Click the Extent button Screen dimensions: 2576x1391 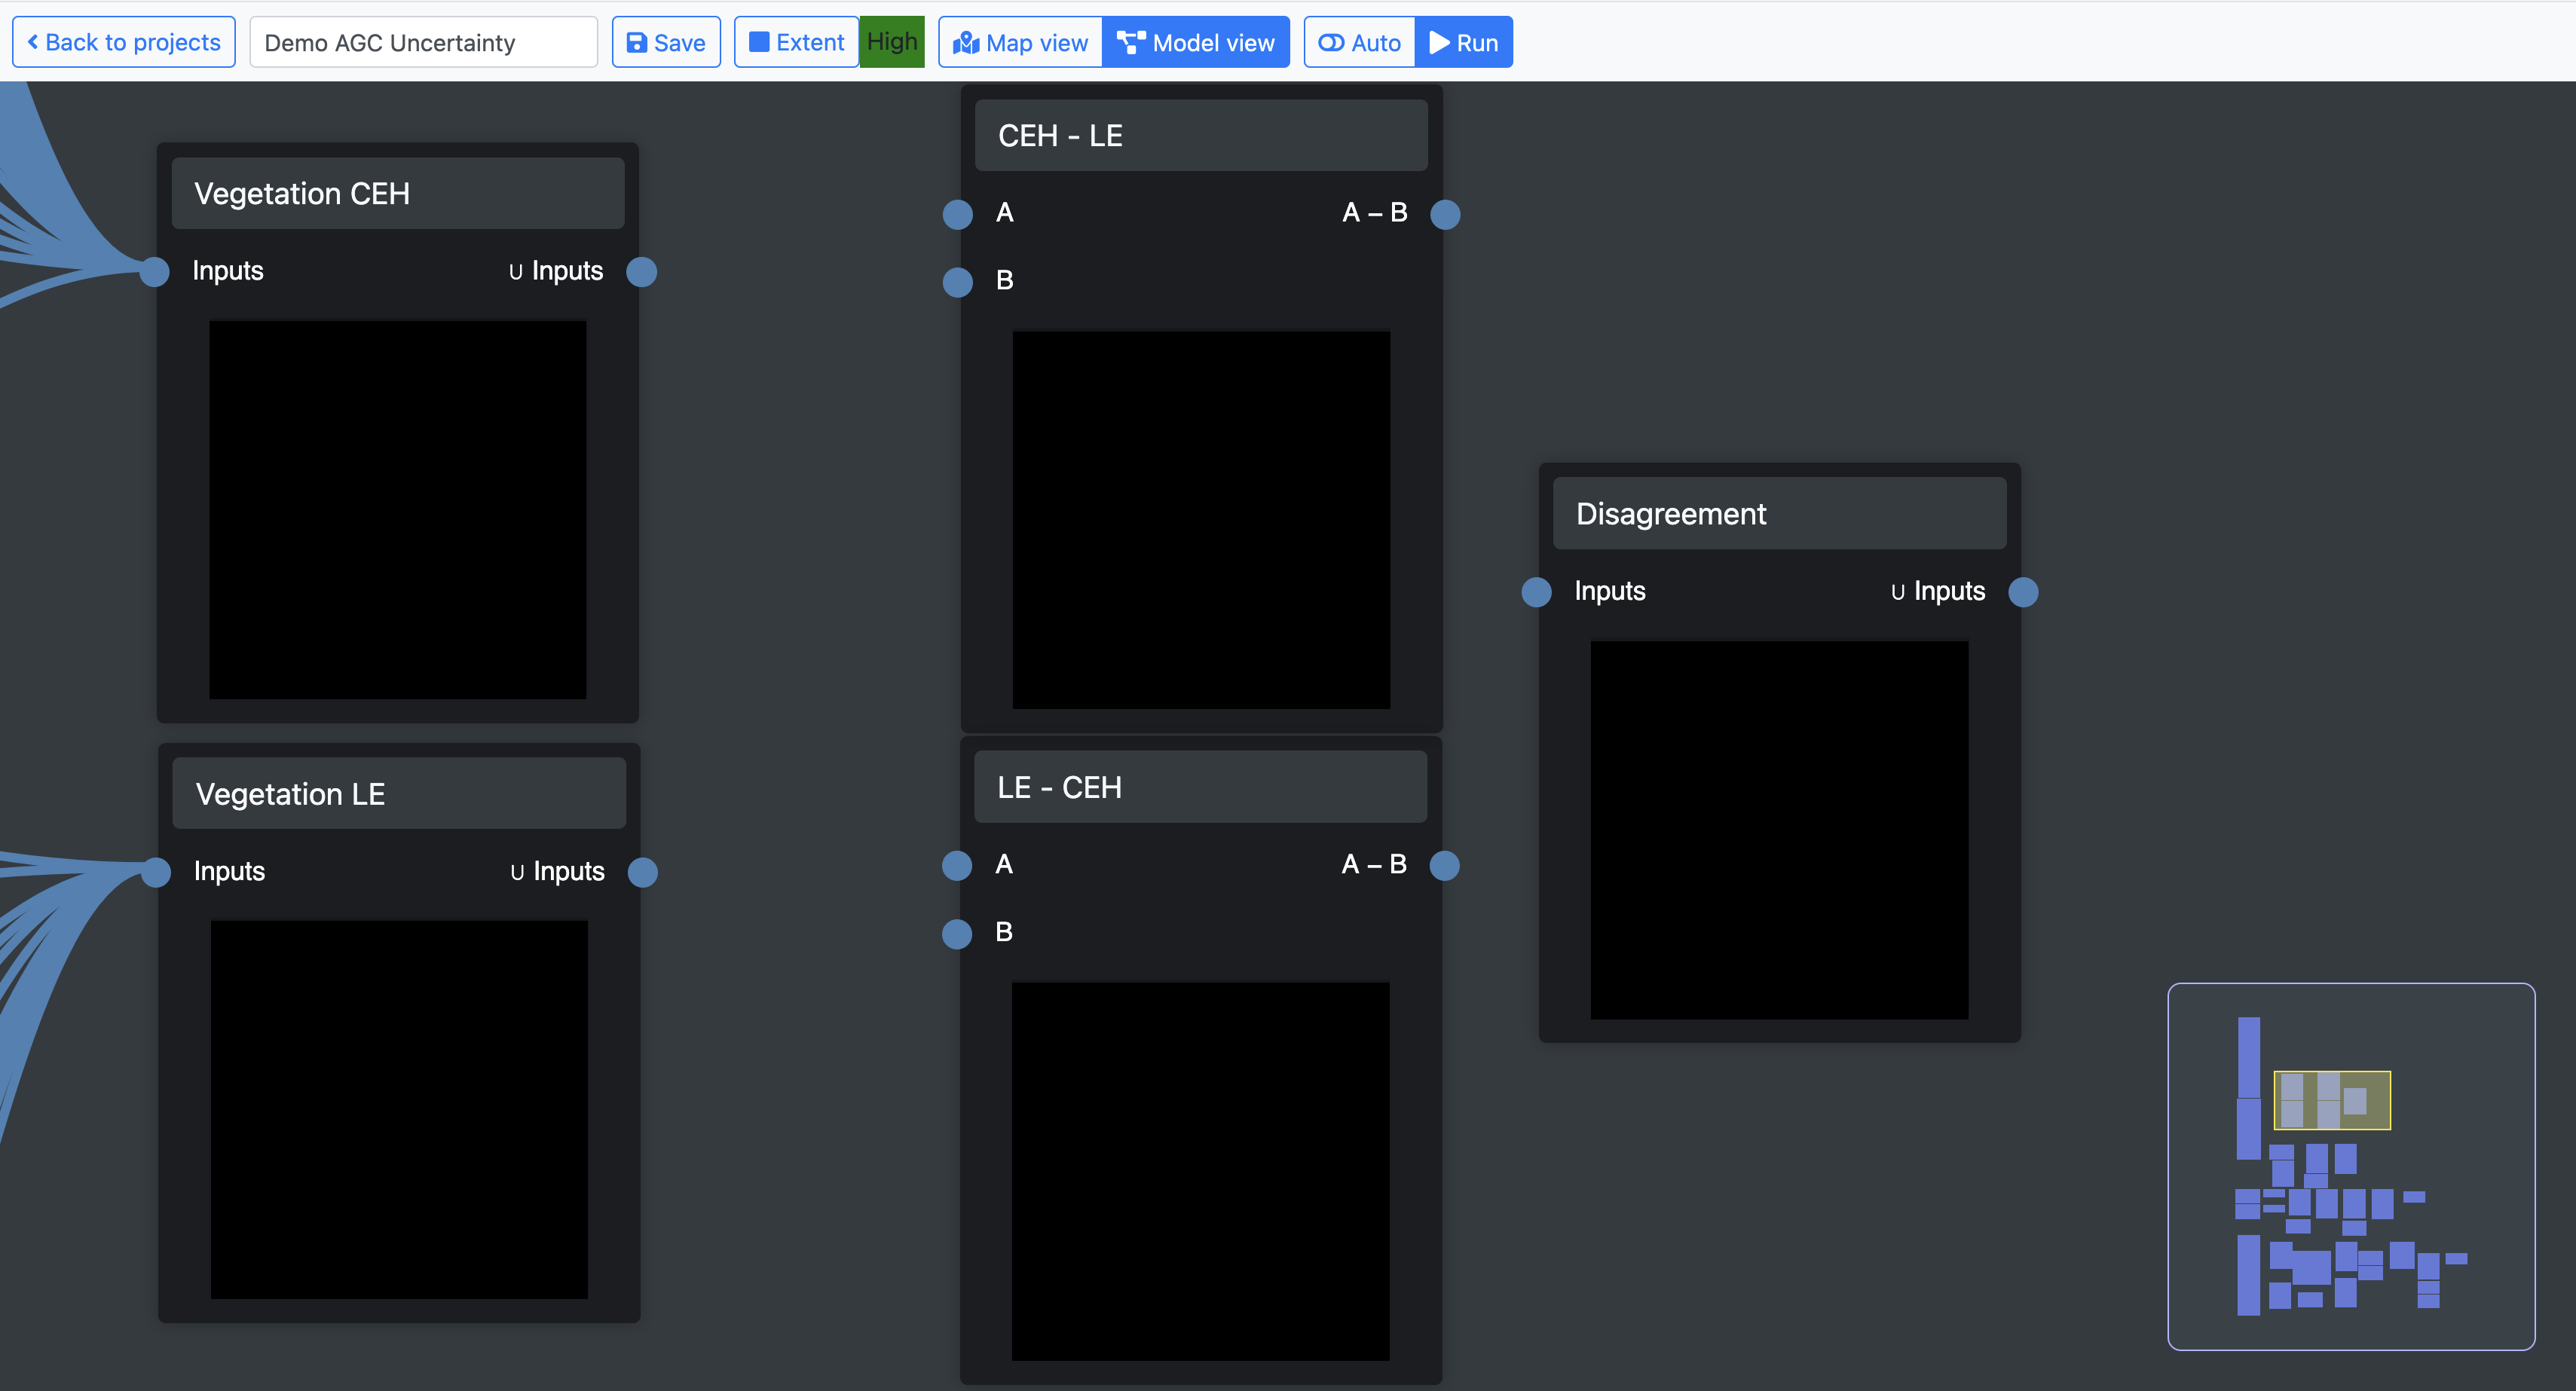point(796,43)
